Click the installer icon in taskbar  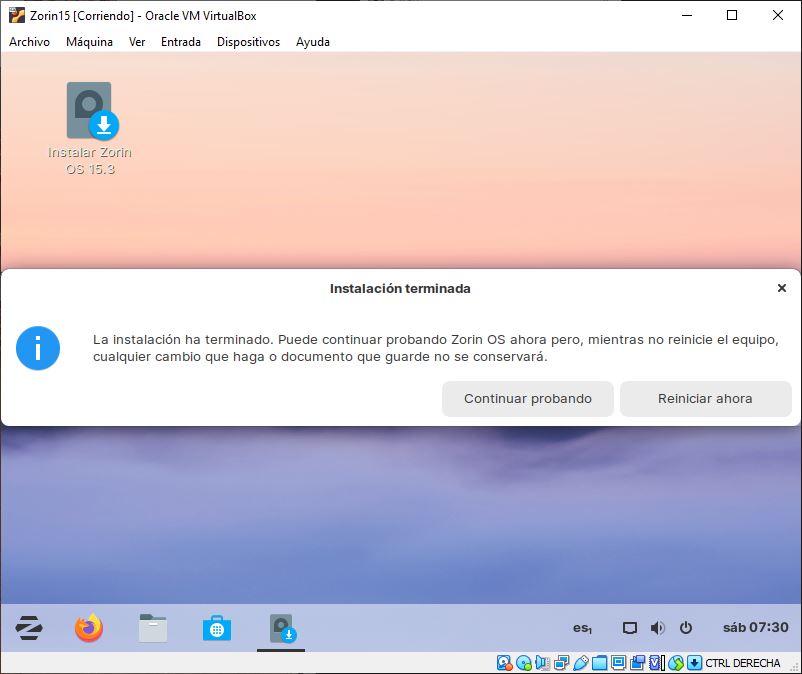click(283, 628)
